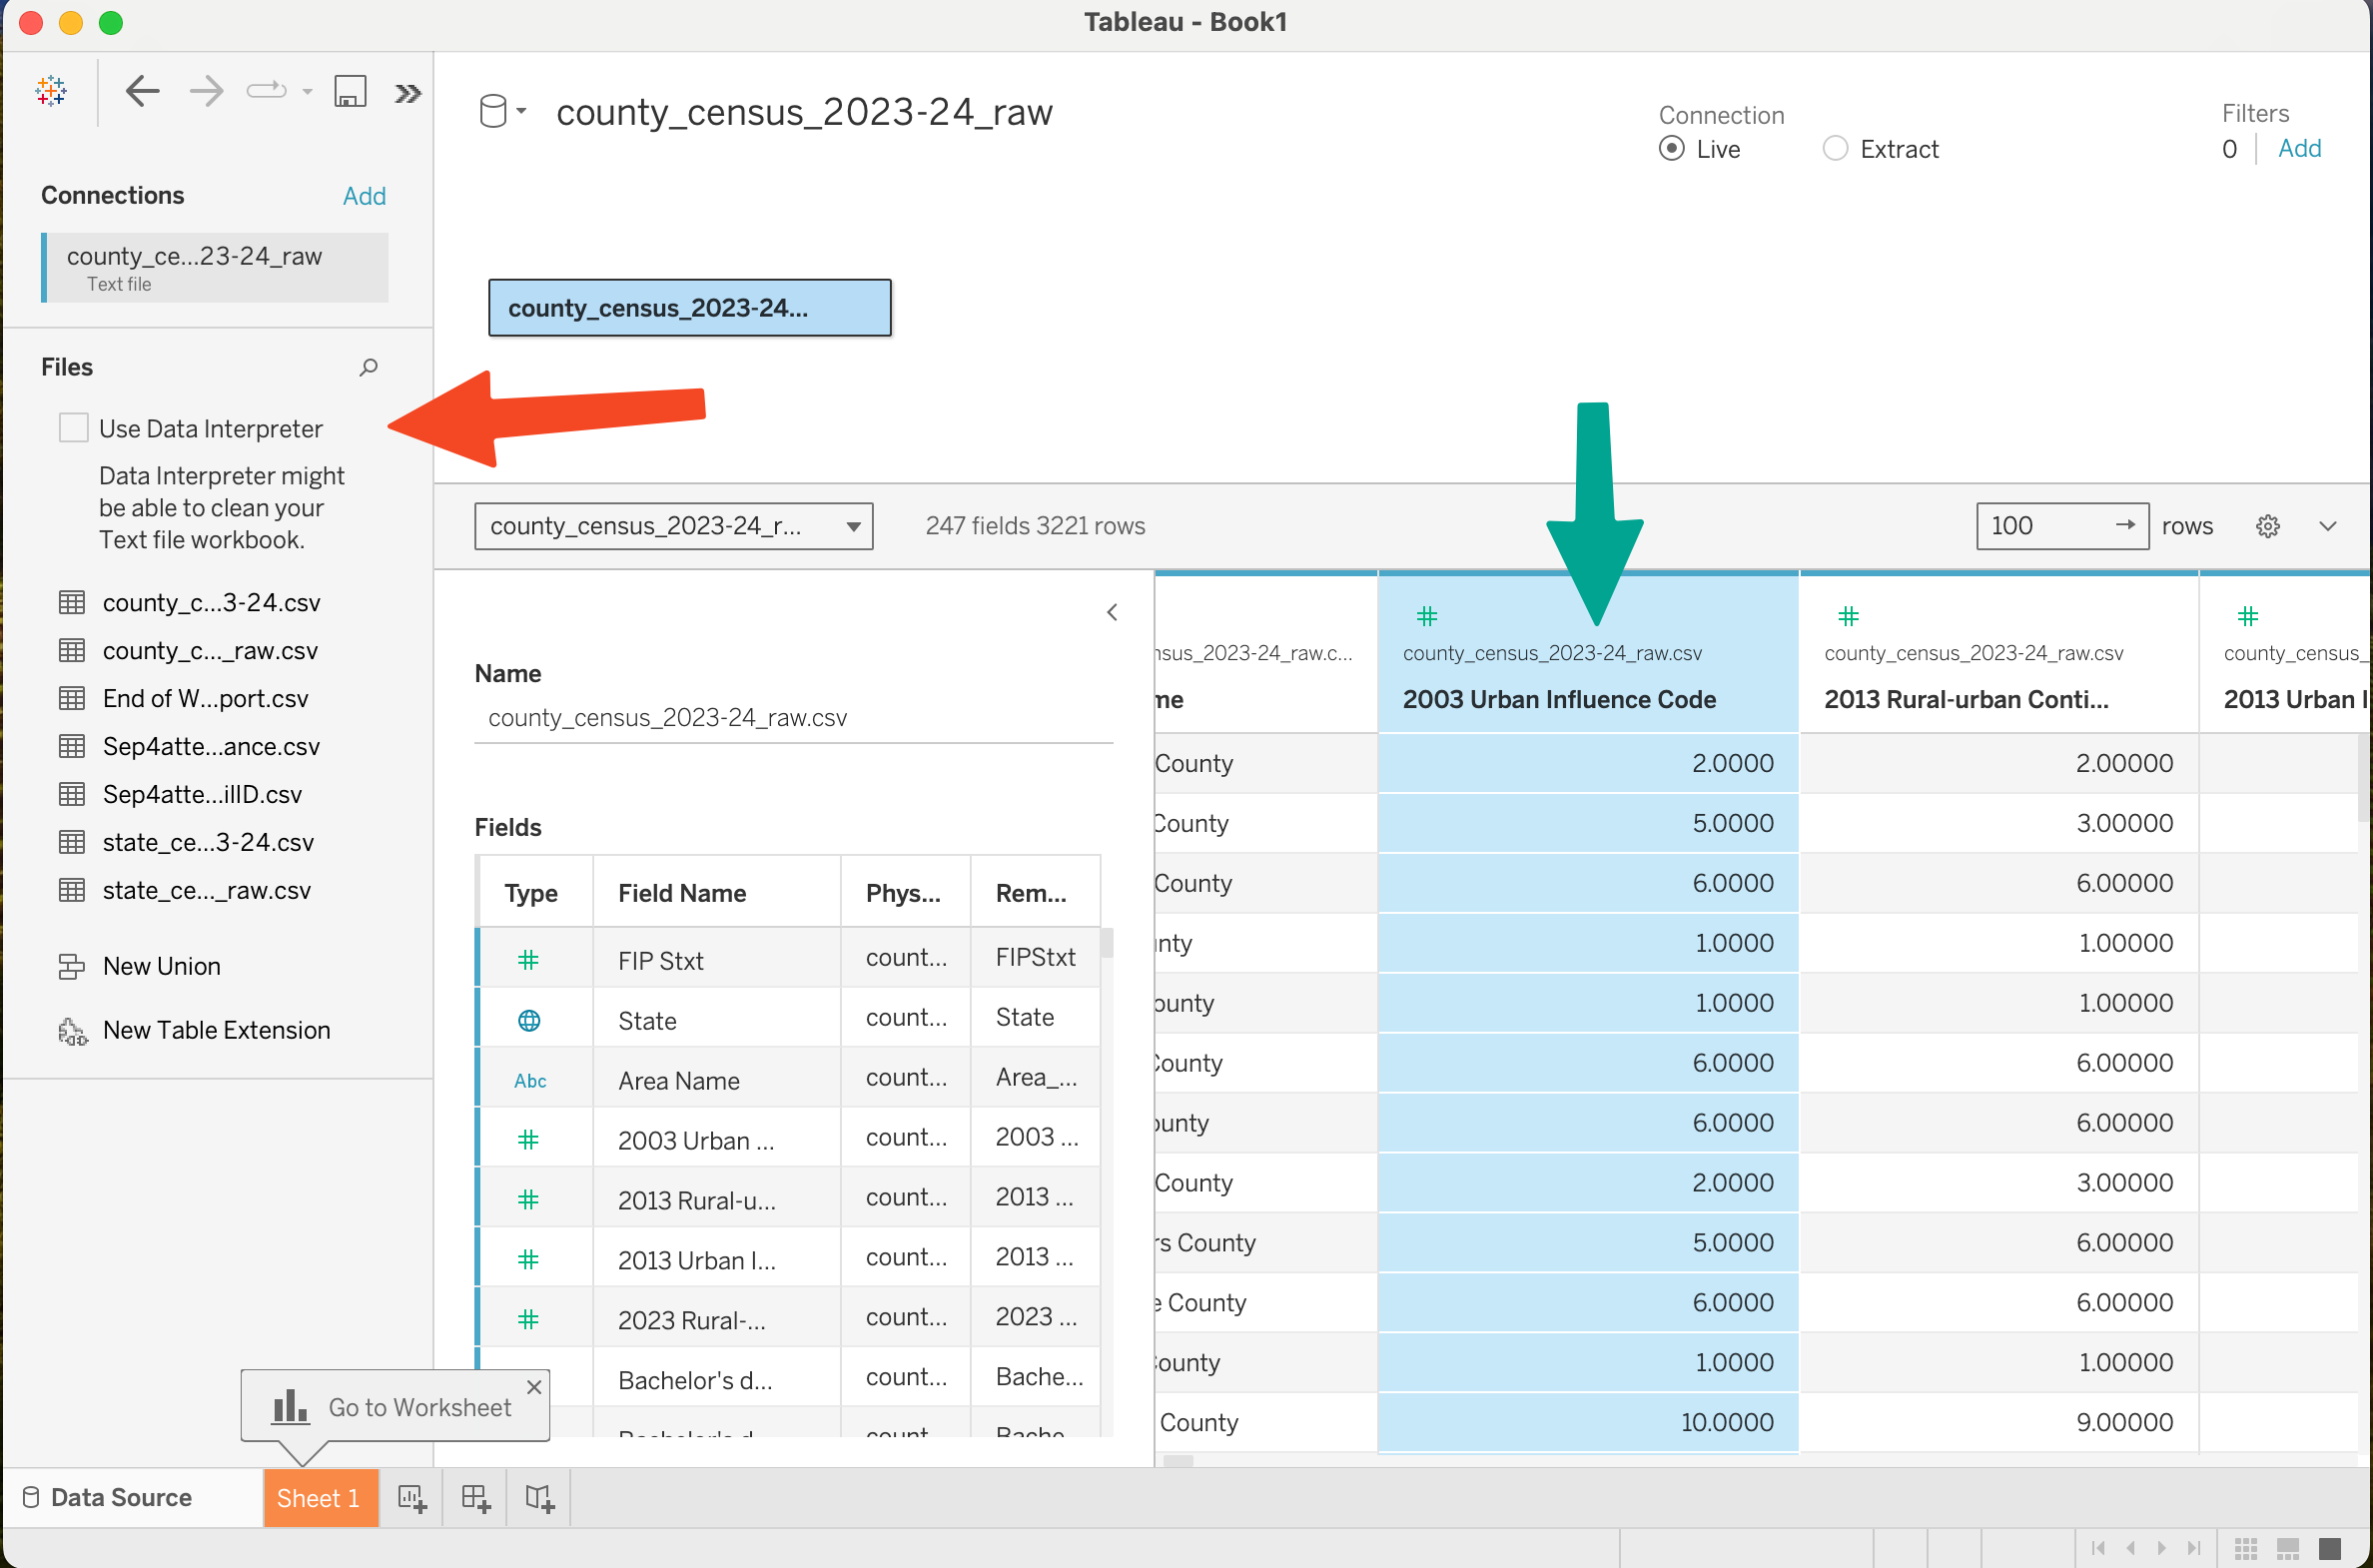Select state_ce...3-24.csv file
The height and width of the screenshot is (1568, 2373).
coord(208,842)
